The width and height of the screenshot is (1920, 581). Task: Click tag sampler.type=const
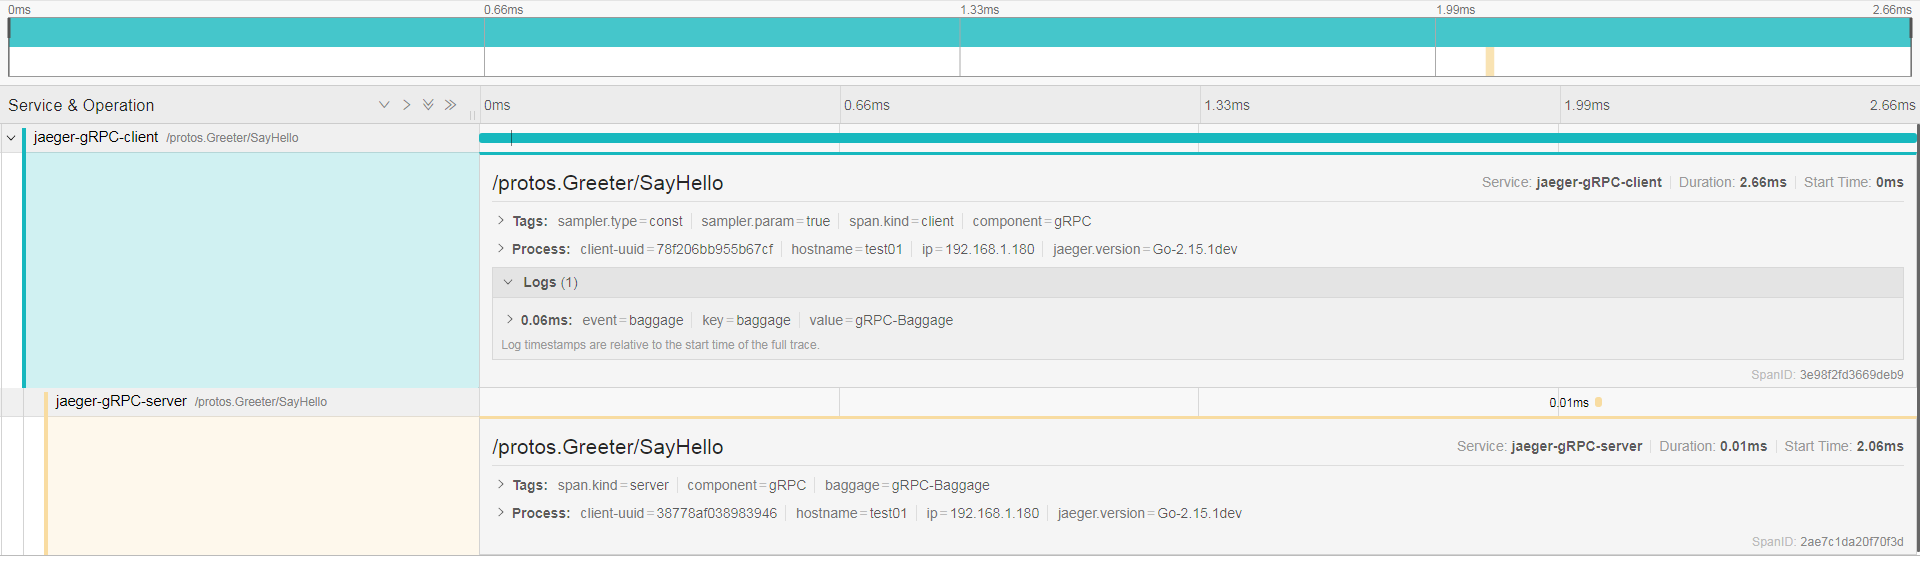[620, 221]
